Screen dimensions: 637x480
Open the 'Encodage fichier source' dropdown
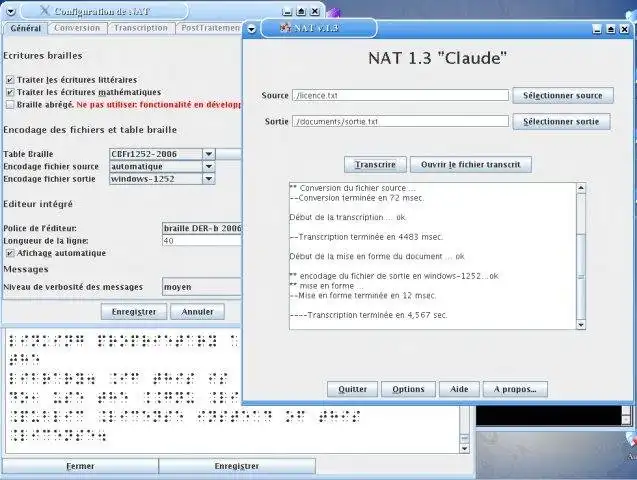208,166
